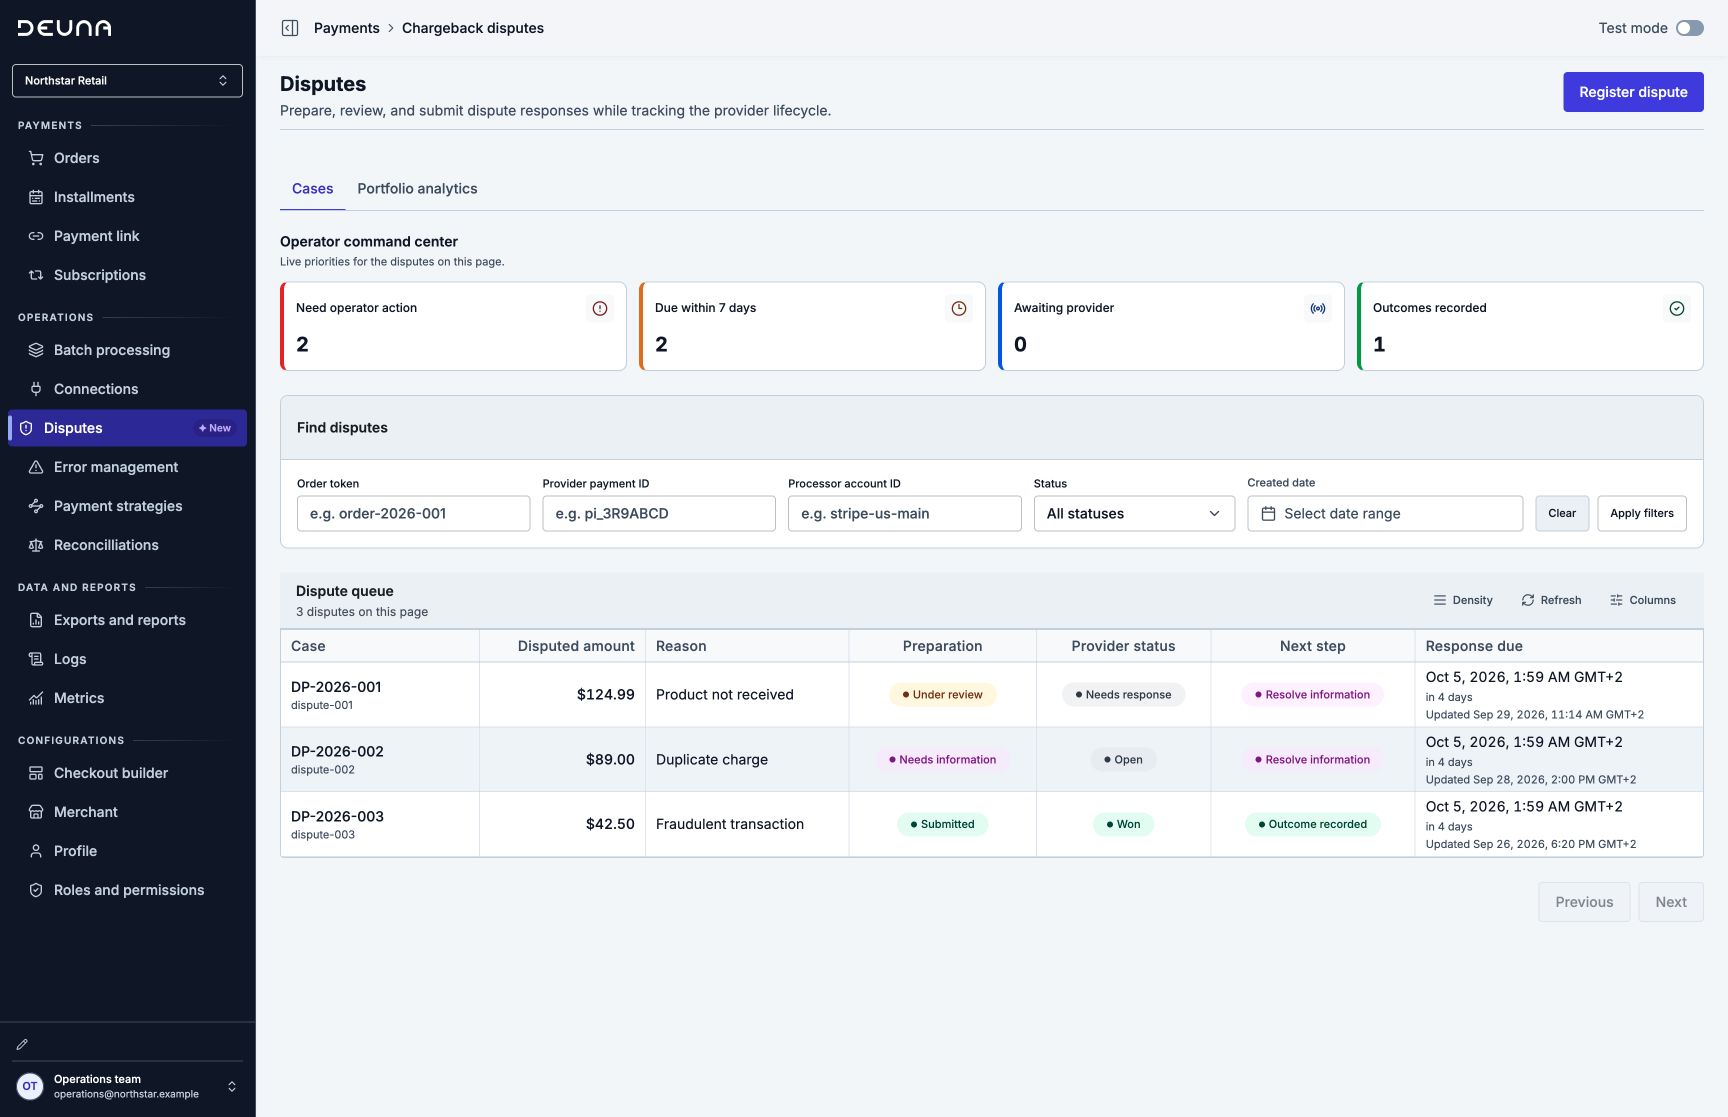Viewport: 1728px width, 1117px height.
Task: Click the Need operator action card
Action: coord(453,326)
